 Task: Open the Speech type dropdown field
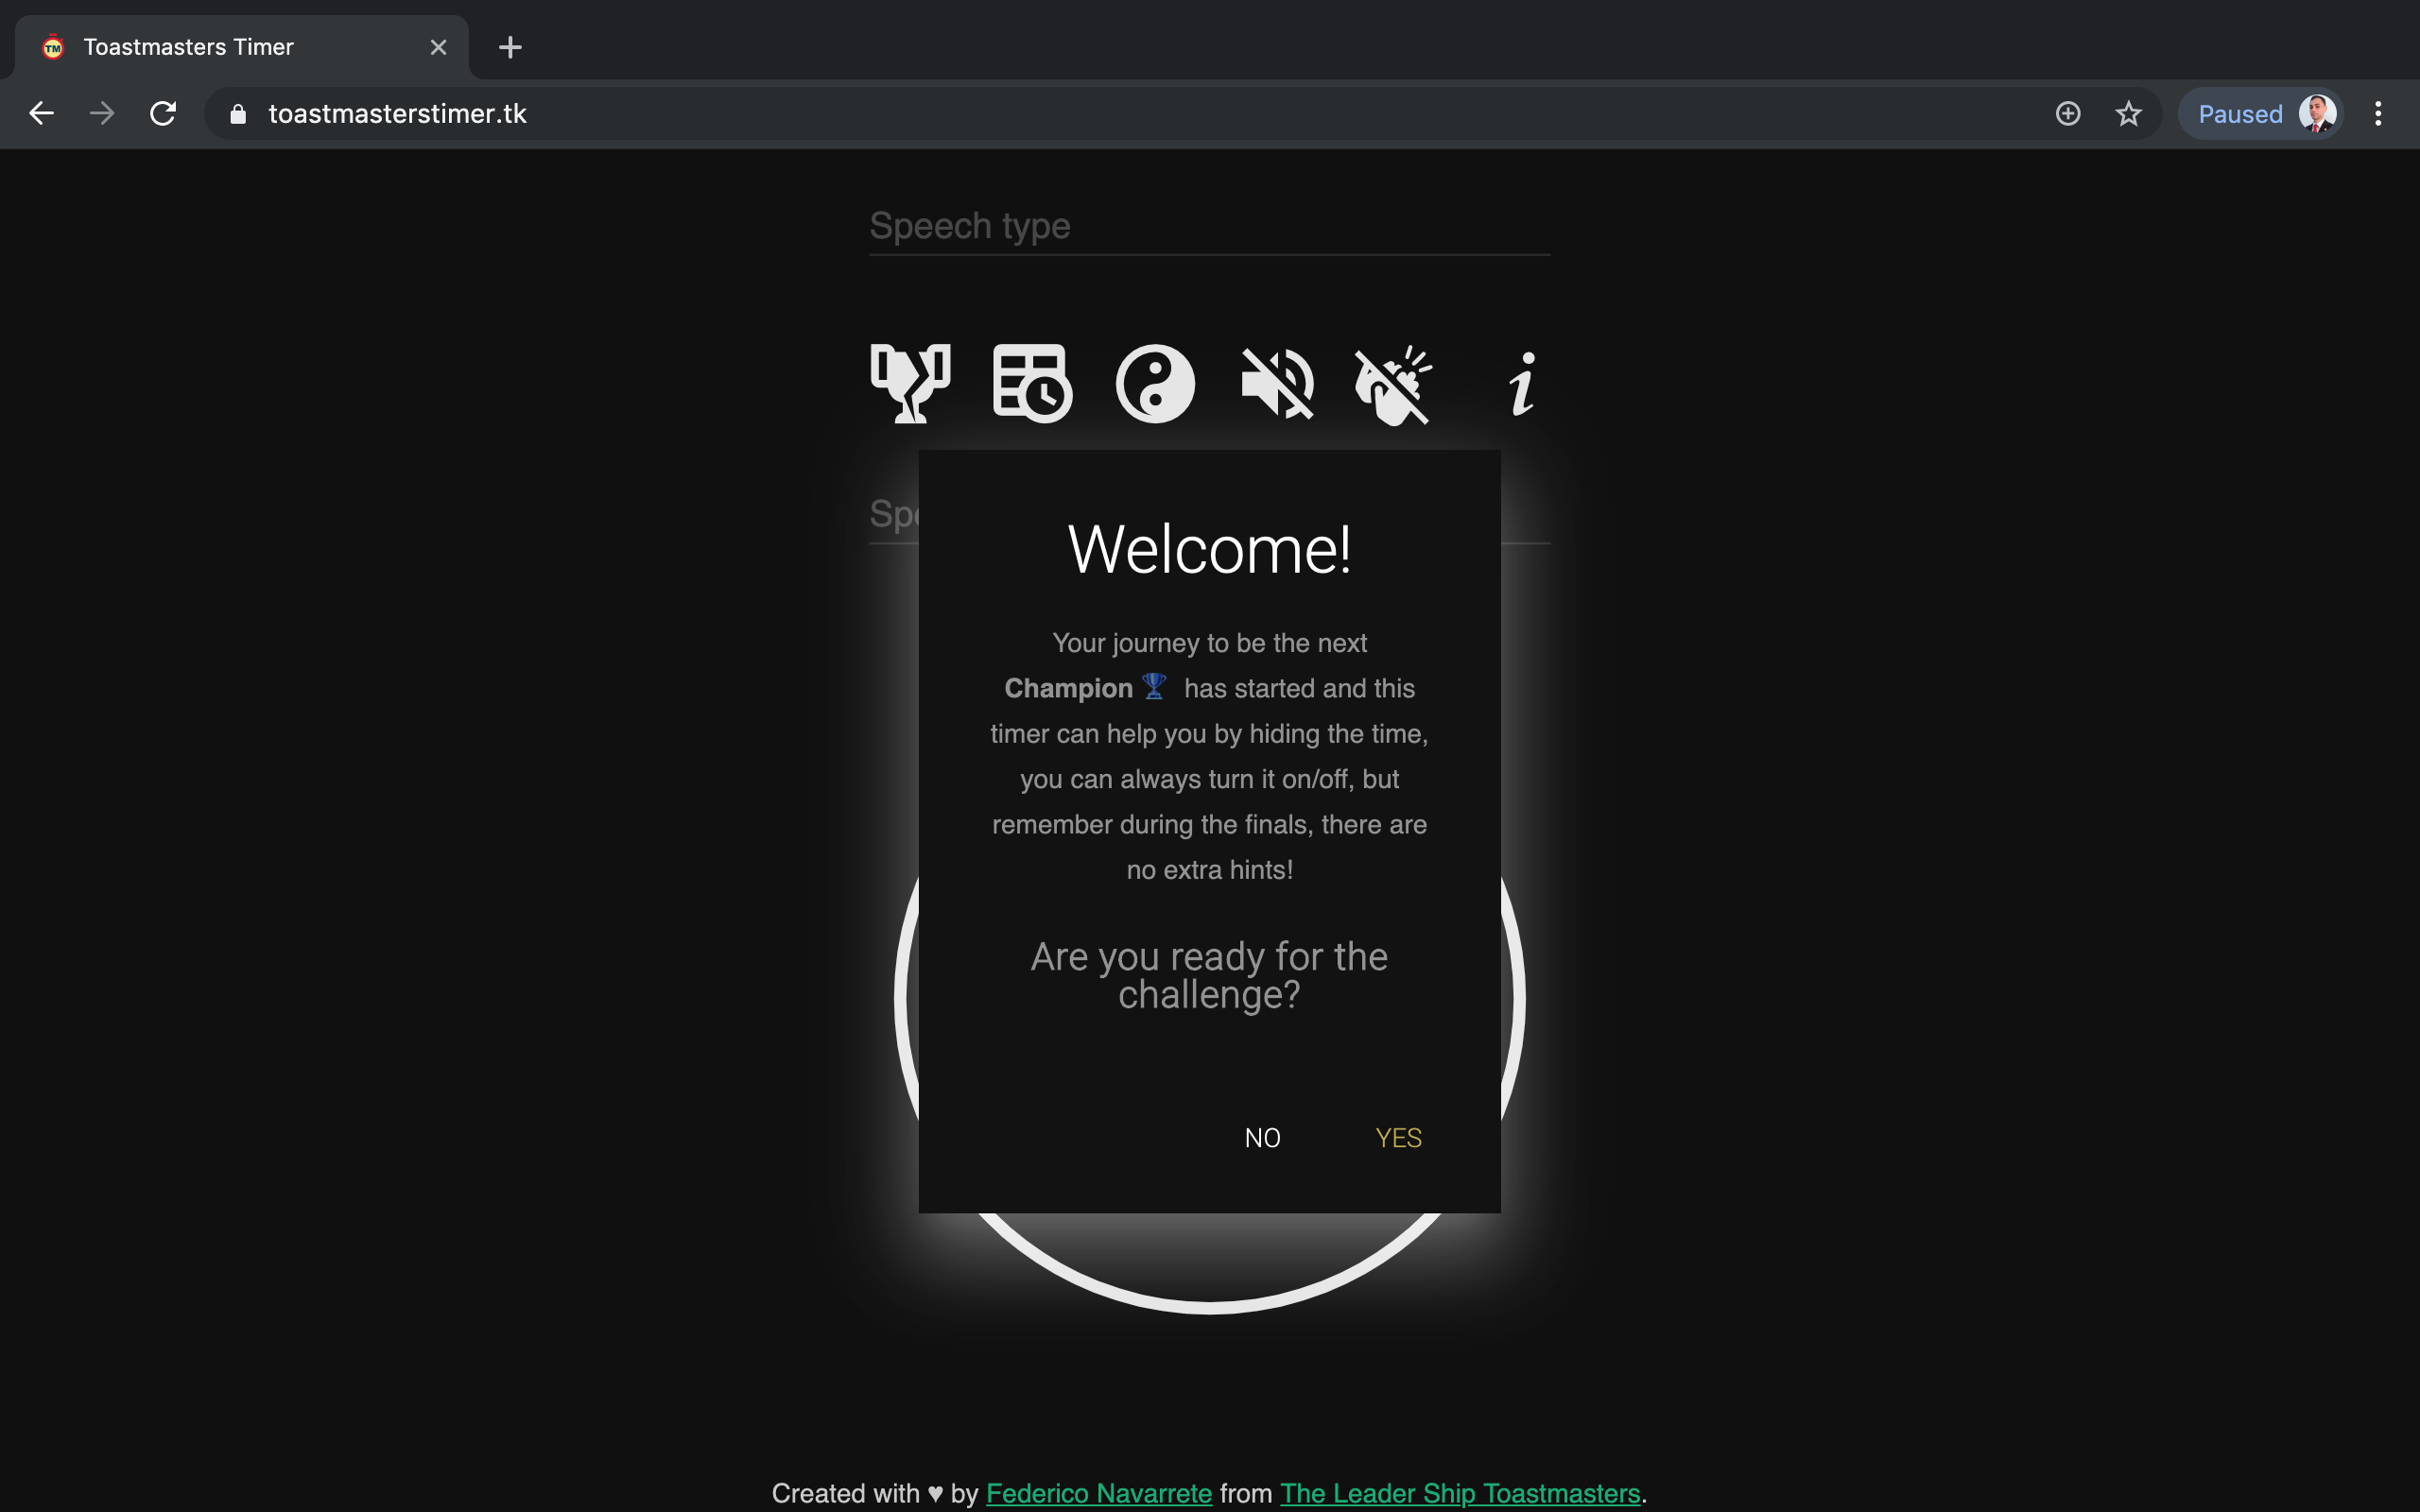click(1209, 227)
